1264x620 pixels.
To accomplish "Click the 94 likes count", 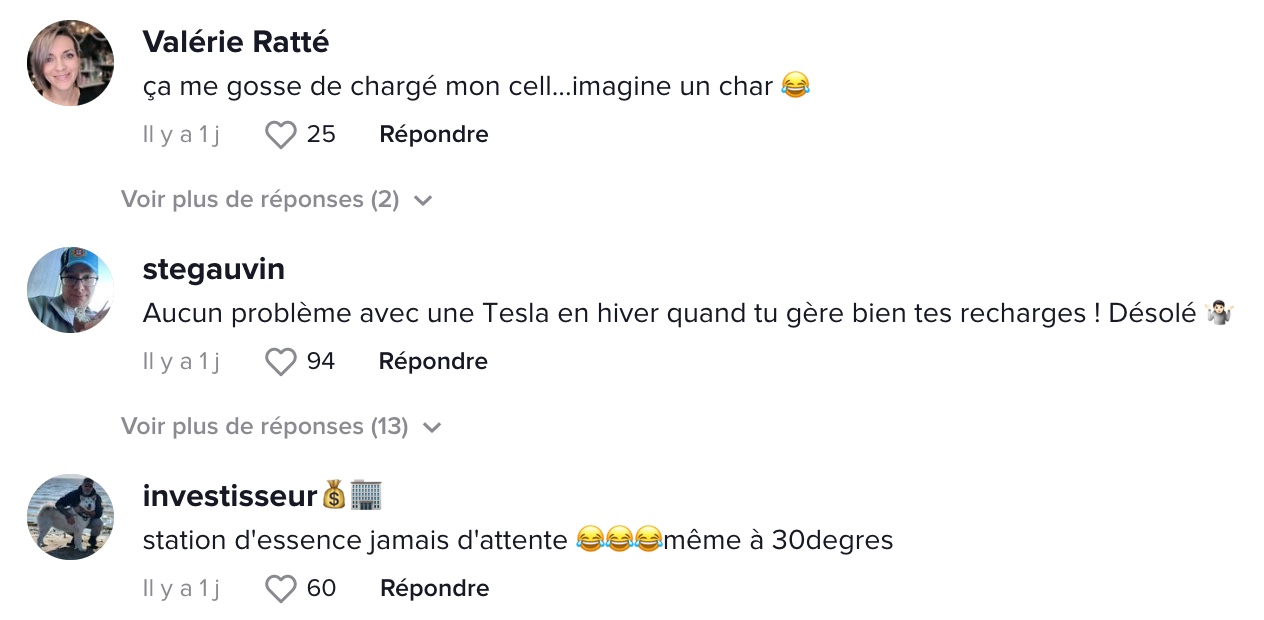I will tap(321, 362).
